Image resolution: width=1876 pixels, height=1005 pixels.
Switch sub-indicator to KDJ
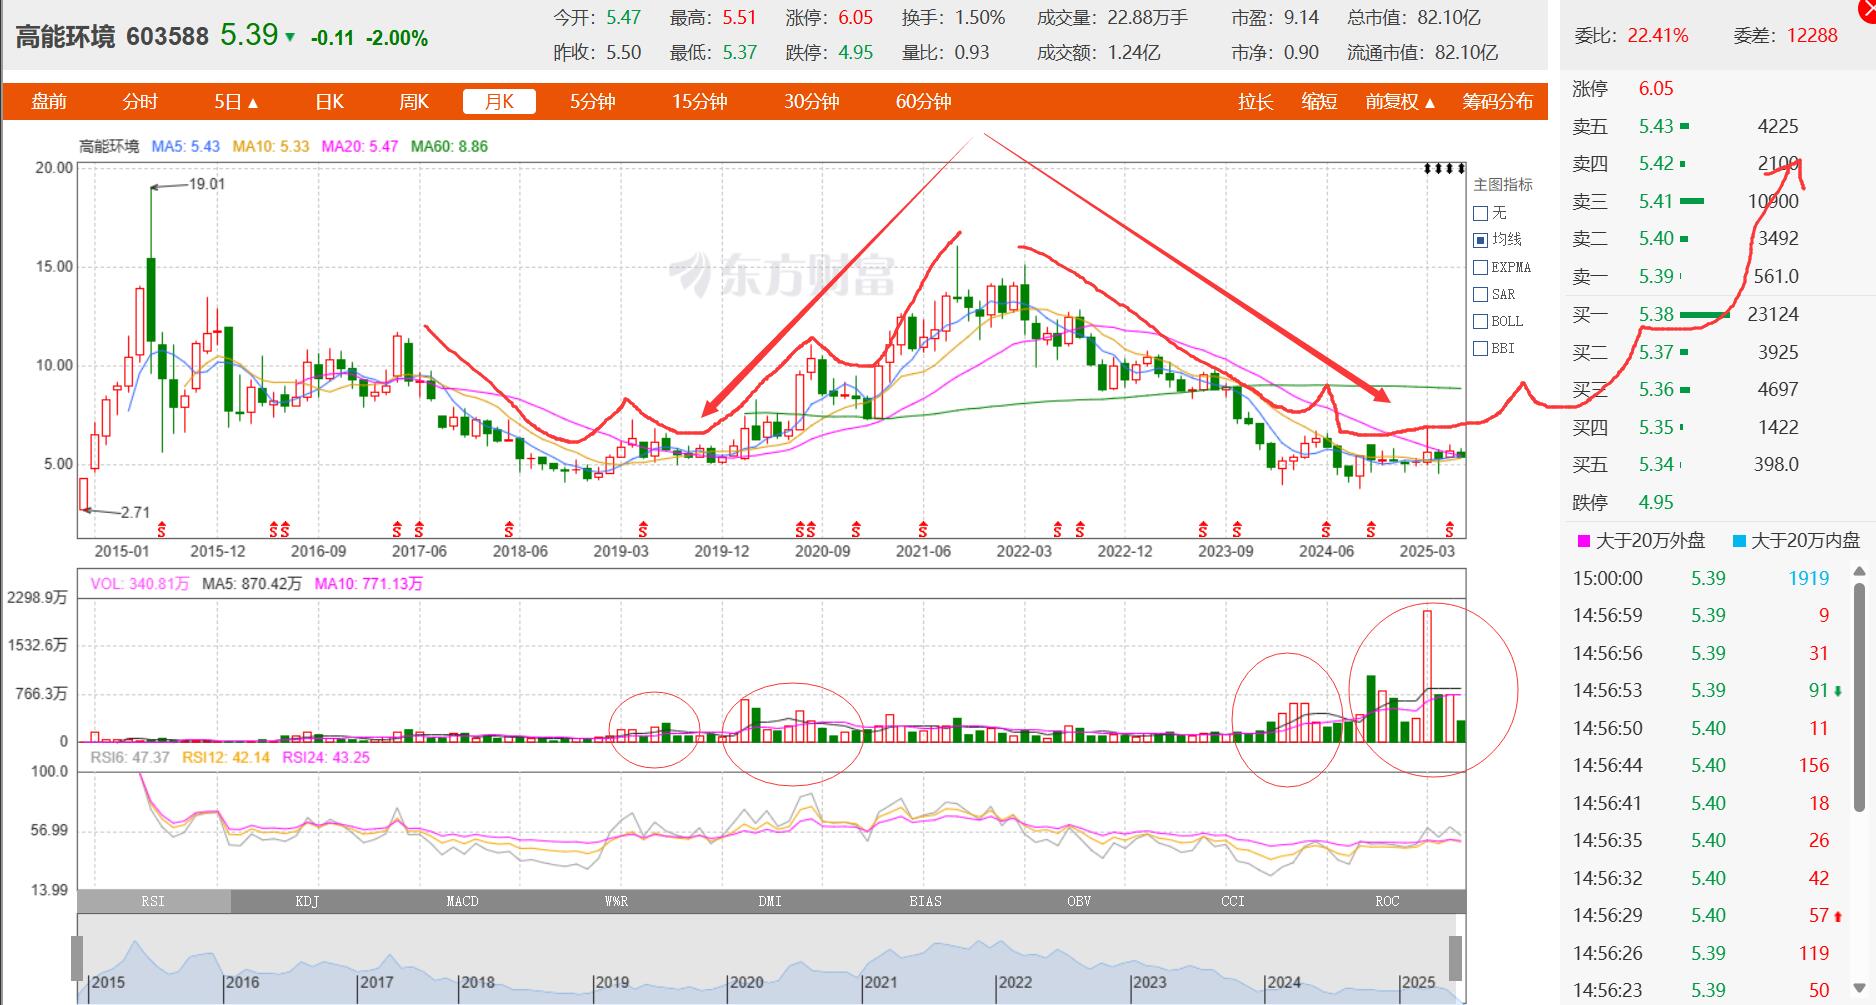coord(307,901)
